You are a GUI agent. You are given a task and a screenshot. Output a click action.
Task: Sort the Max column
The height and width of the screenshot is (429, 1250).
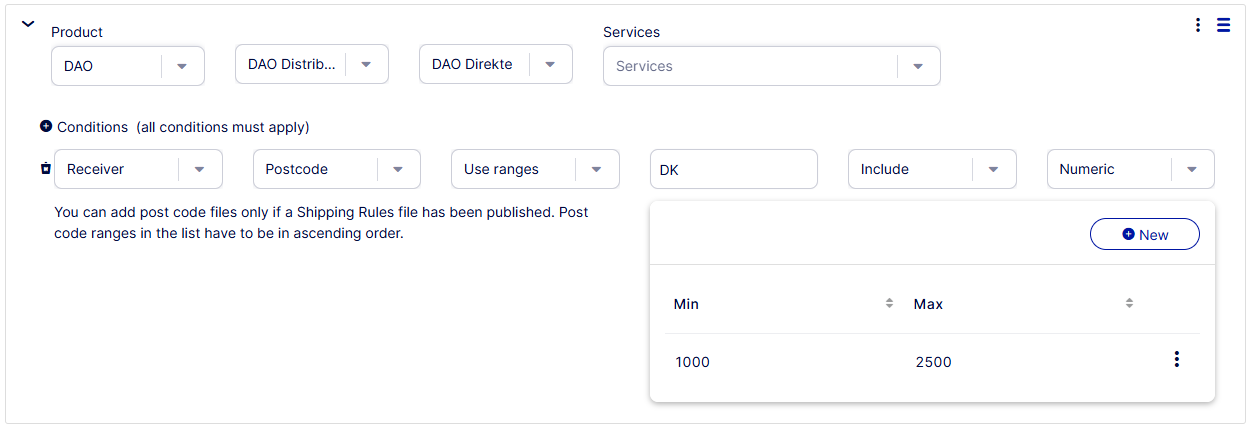click(1128, 303)
